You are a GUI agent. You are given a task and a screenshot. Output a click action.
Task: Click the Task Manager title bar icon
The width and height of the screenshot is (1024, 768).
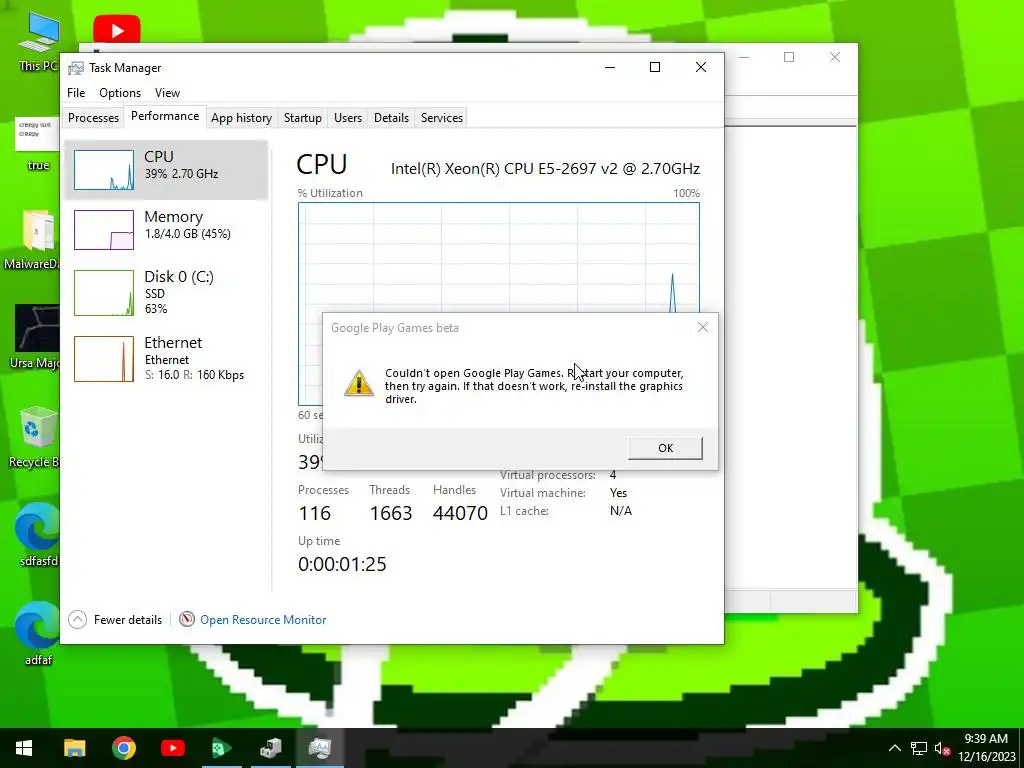coord(76,68)
